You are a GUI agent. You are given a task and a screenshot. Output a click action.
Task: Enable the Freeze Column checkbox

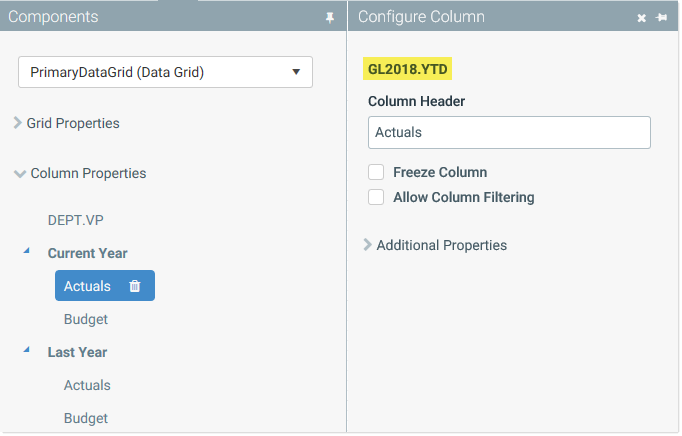376,172
